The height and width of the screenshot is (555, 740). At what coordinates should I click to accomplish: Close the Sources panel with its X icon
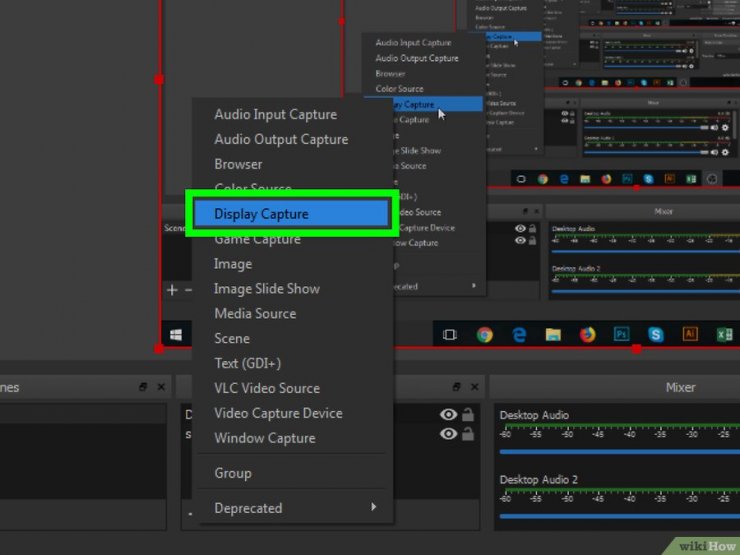474,387
